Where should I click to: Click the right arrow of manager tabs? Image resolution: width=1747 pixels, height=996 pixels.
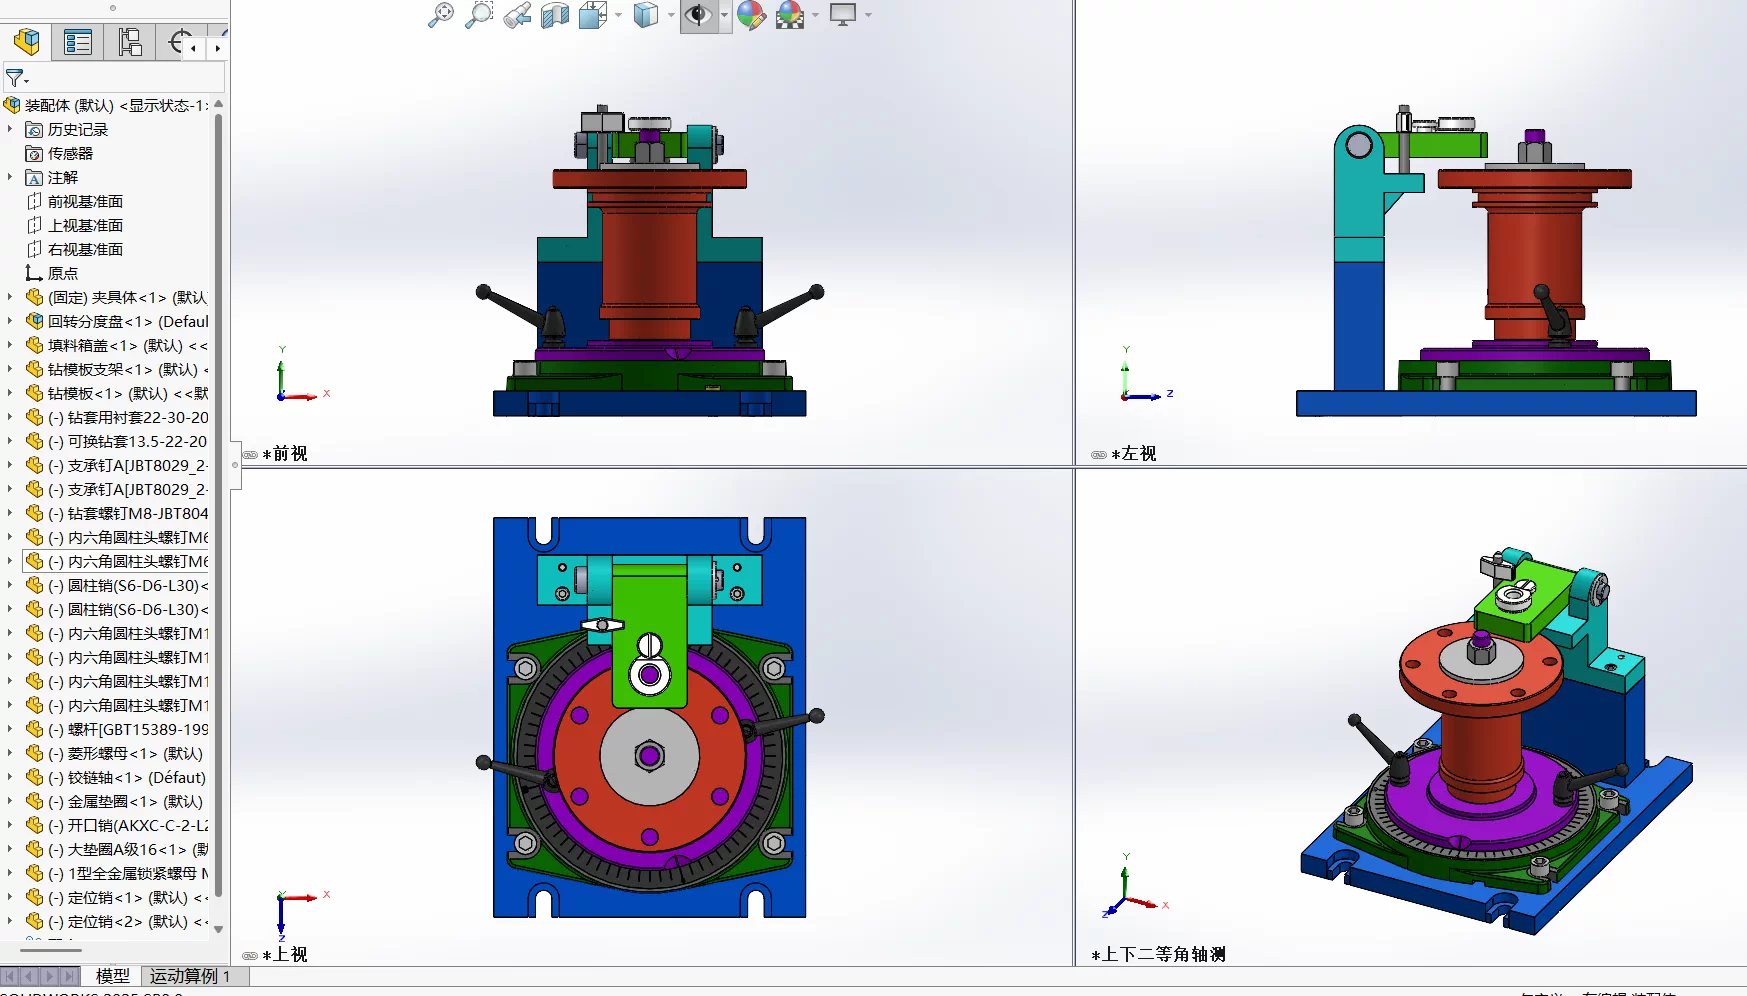(x=217, y=47)
